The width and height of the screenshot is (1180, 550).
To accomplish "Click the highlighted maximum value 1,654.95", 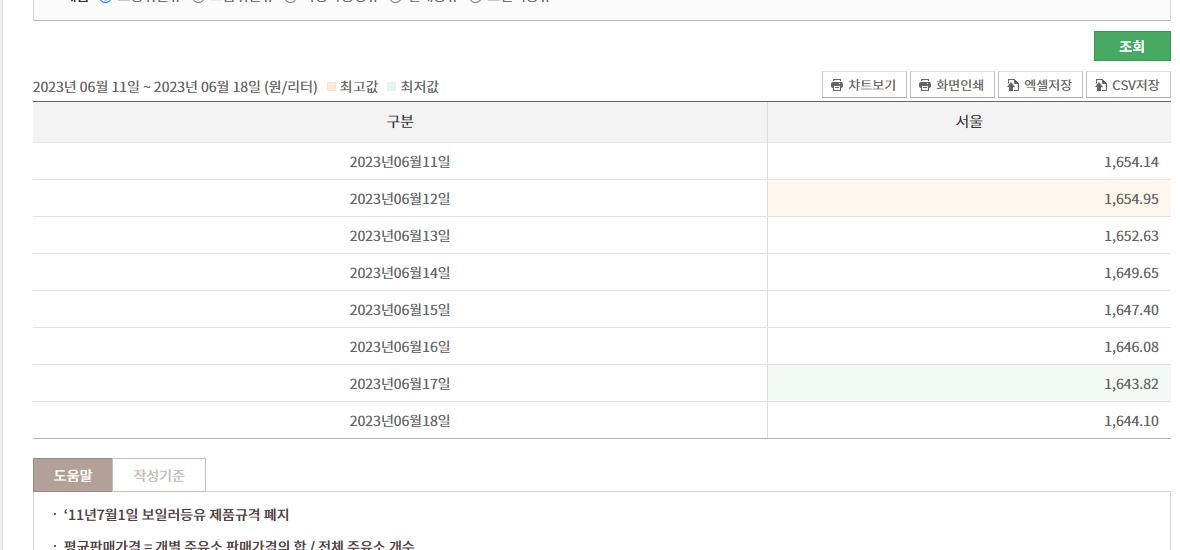I will (1131, 199).
